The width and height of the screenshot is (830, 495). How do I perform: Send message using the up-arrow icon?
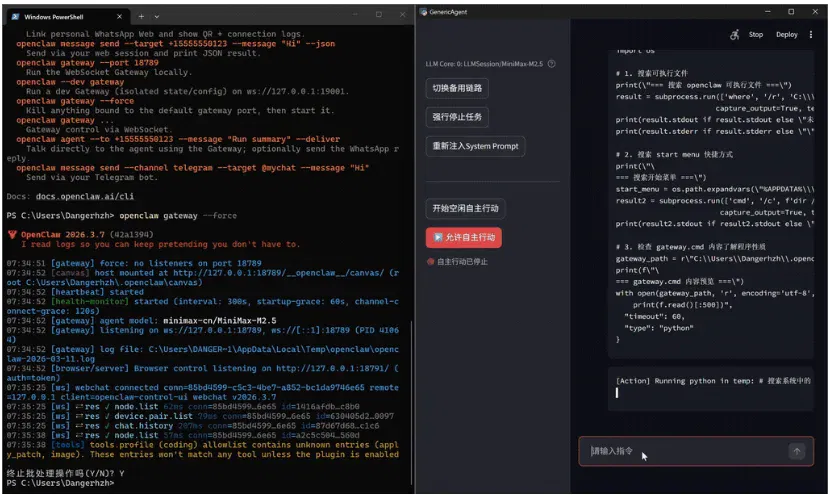[797, 451]
